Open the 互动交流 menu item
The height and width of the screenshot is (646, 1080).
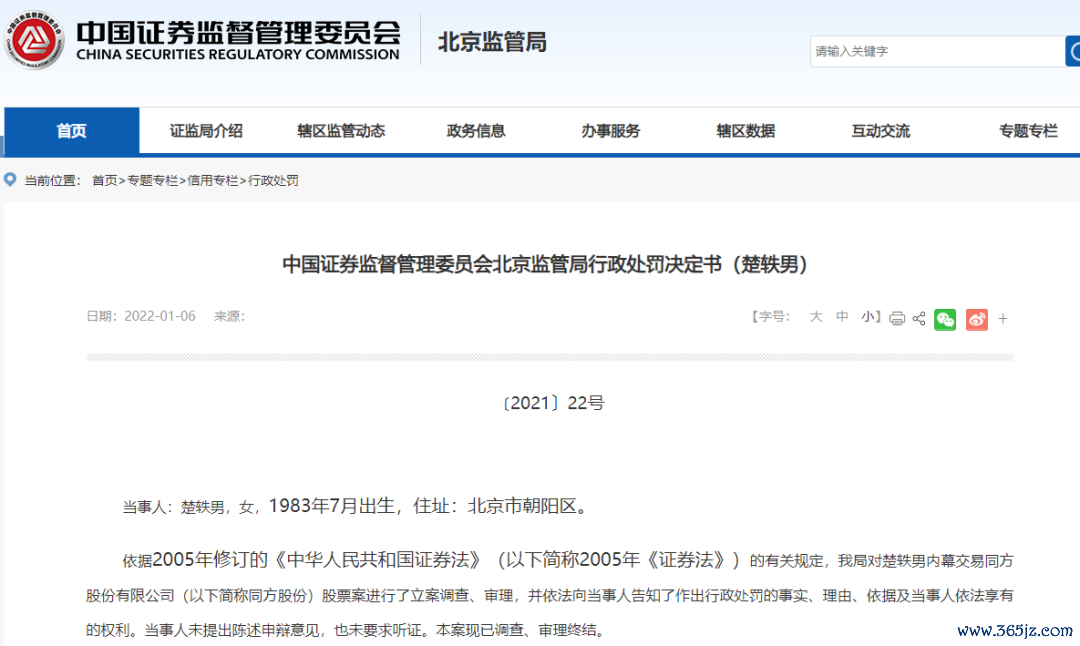pyautogui.click(x=881, y=131)
